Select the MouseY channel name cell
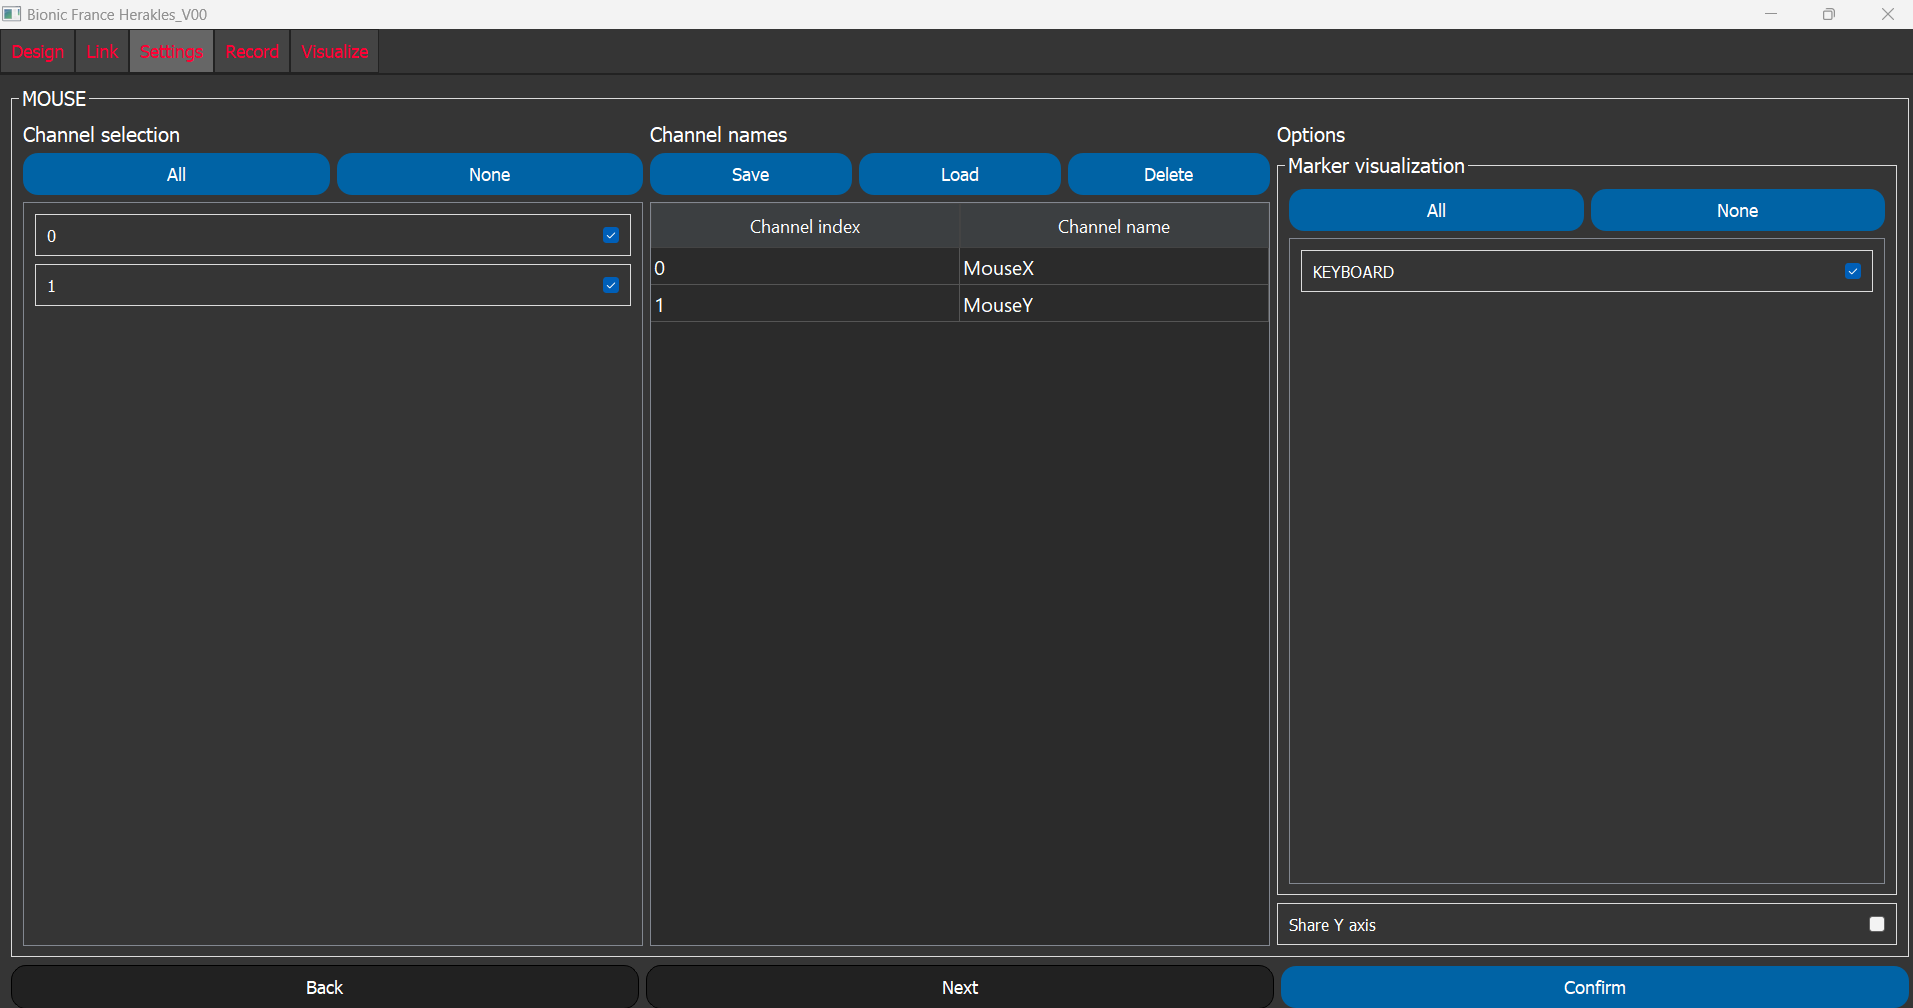The height and width of the screenshot is (1008, 1913). pos(1113,305)
